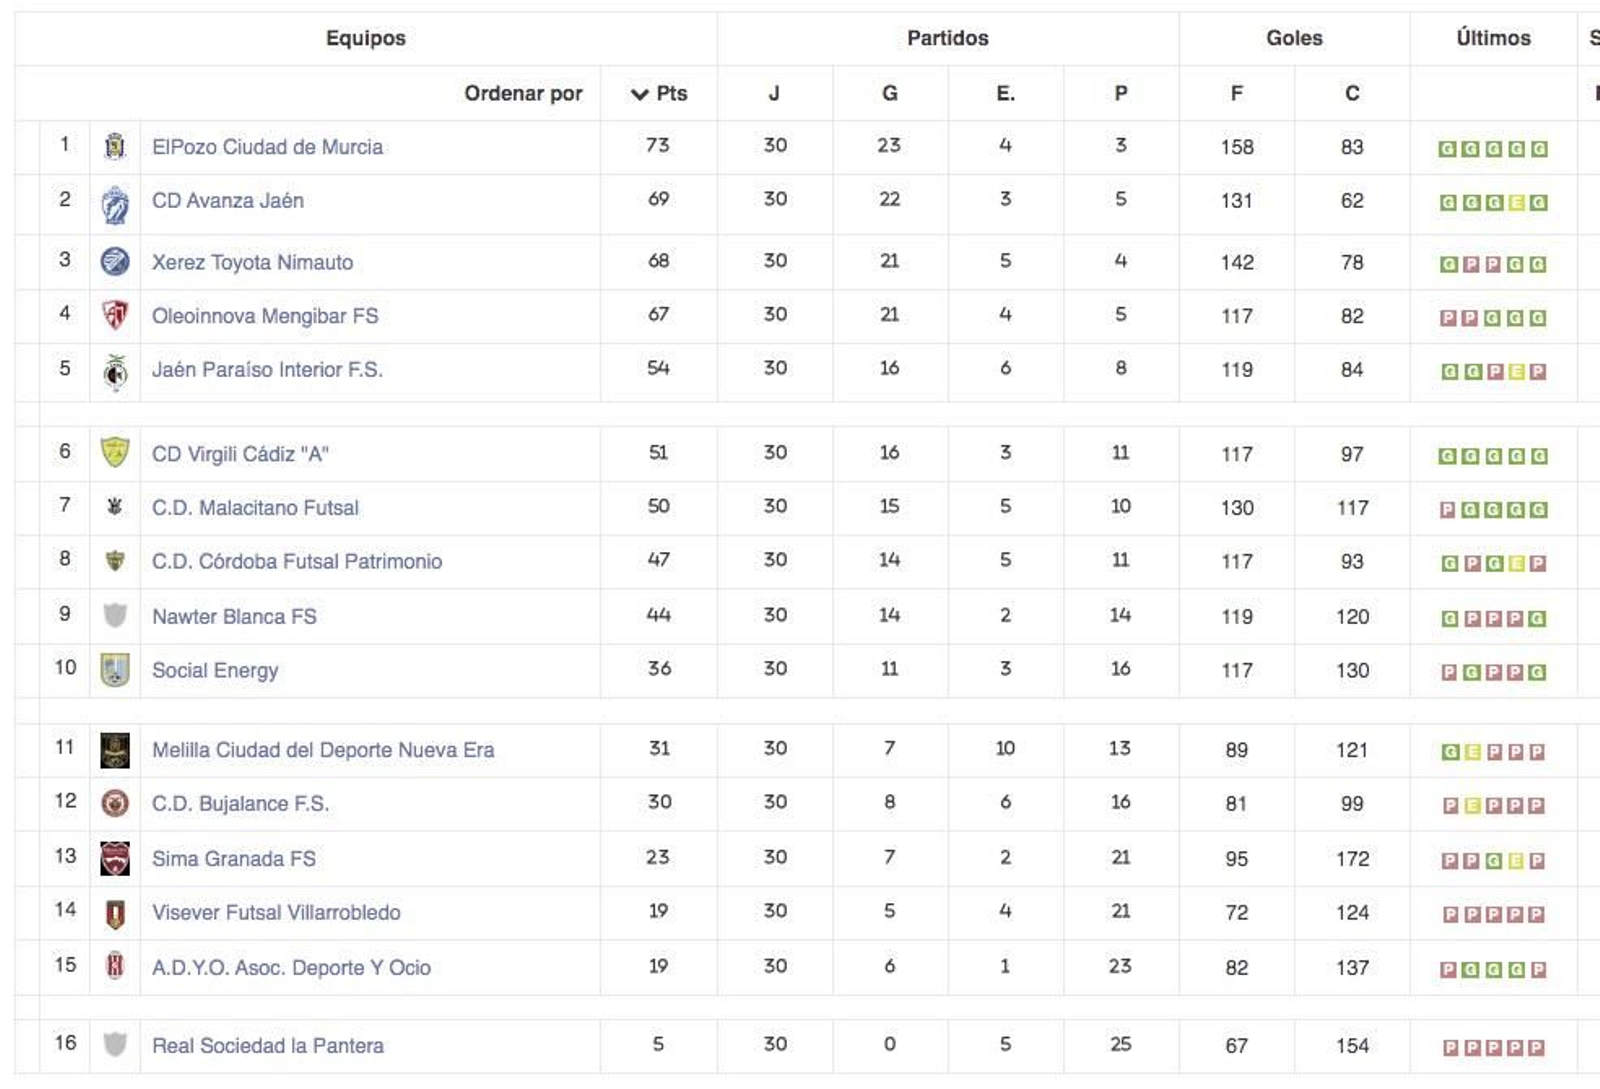Viewport: 1600px width, 1089px height.
Task: Select the CD Avanza Jaén club badge
Action: click(x=117, y=200)
